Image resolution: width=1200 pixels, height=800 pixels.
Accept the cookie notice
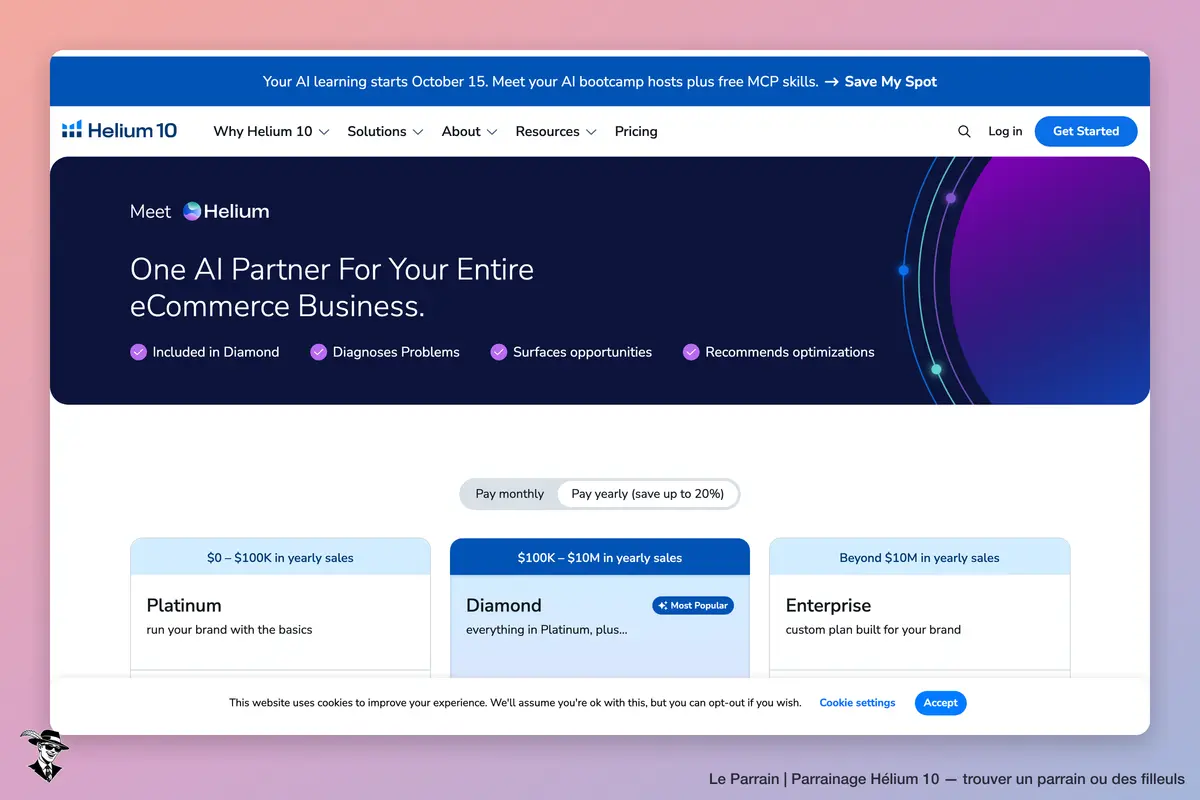point(941,703)
